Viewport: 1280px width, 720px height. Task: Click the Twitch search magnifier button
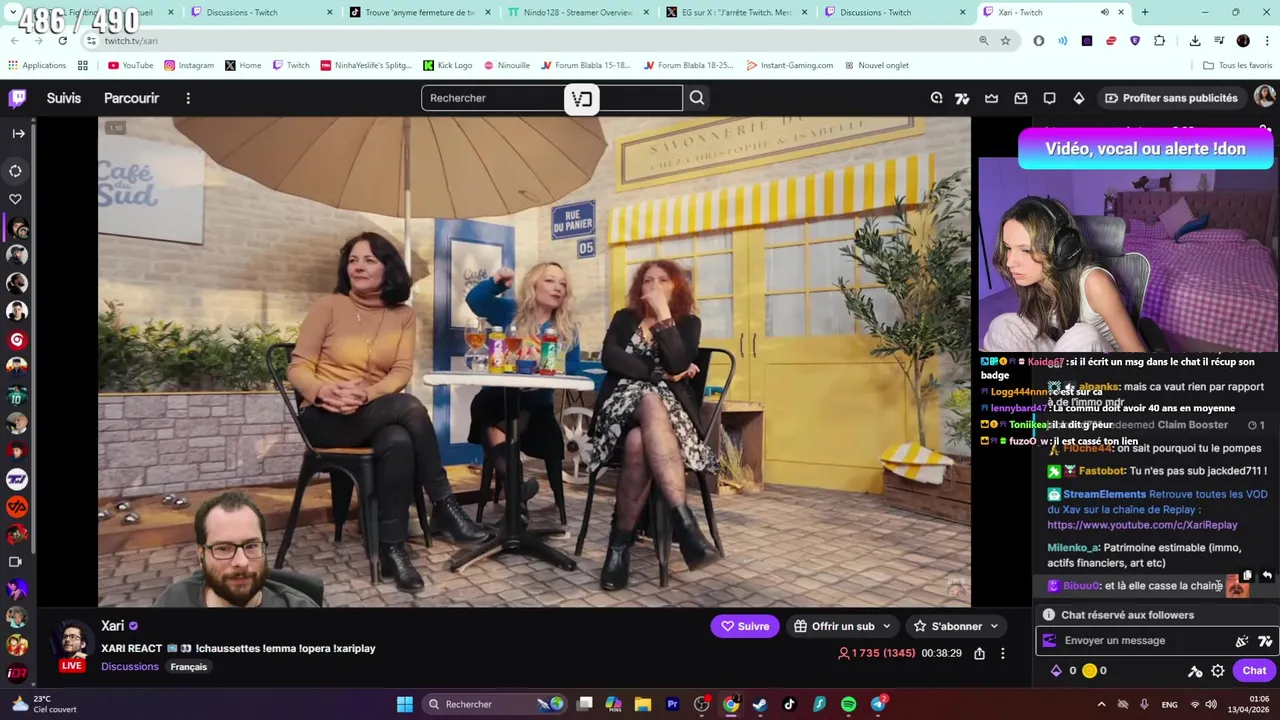point(697,98)
